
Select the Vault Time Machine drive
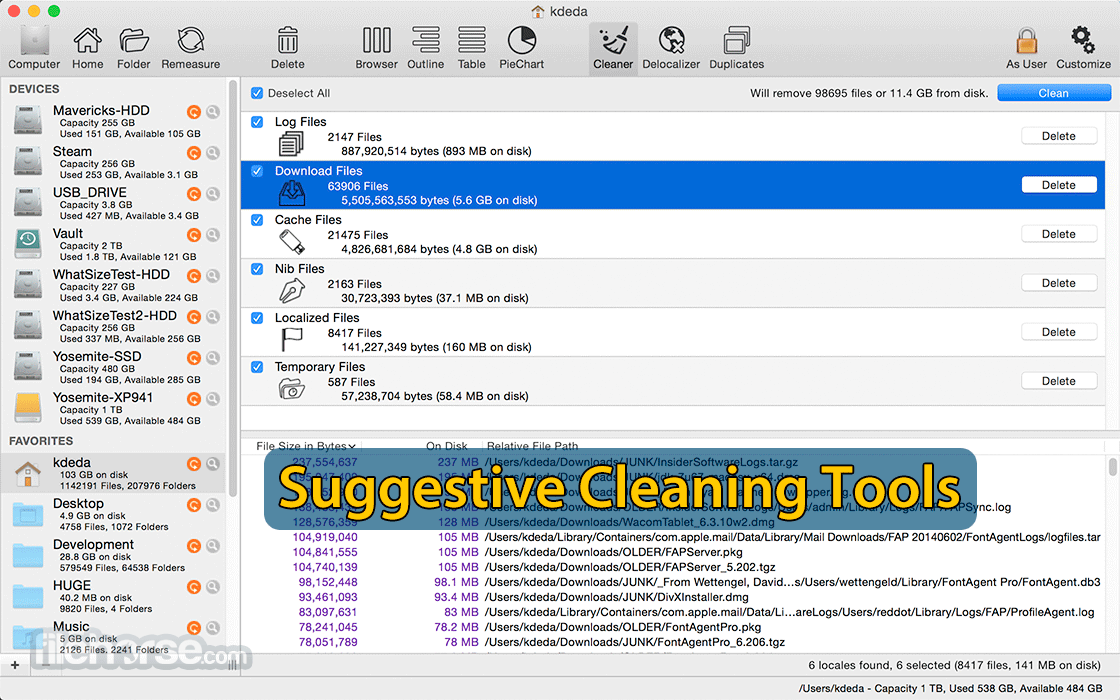click(x=113, y=244)
